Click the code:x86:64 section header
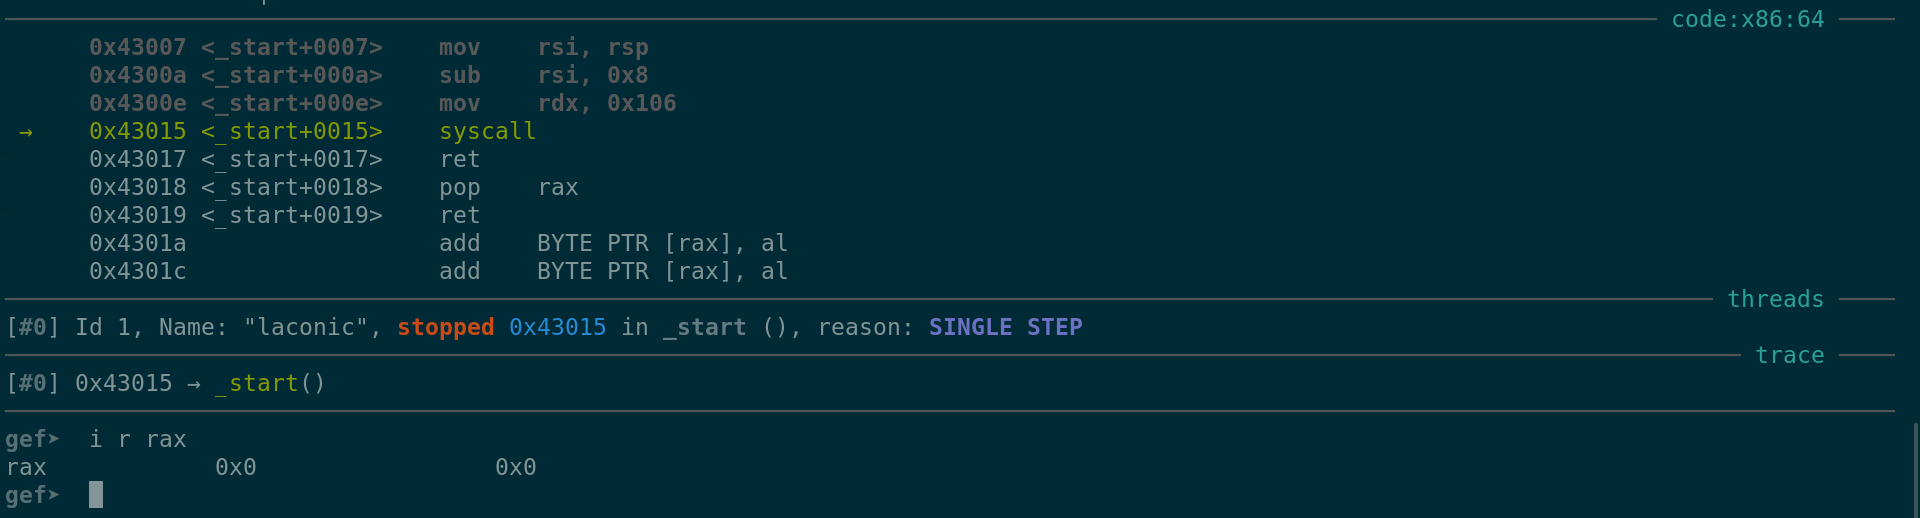Image resolution: width=1920 pixels, height=518 pixels. (1747, 20)
